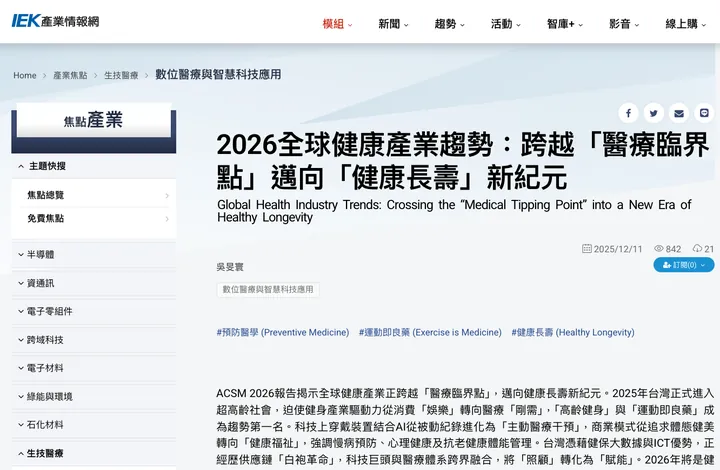Click the download icon beside 21

[x=698, y=249]
